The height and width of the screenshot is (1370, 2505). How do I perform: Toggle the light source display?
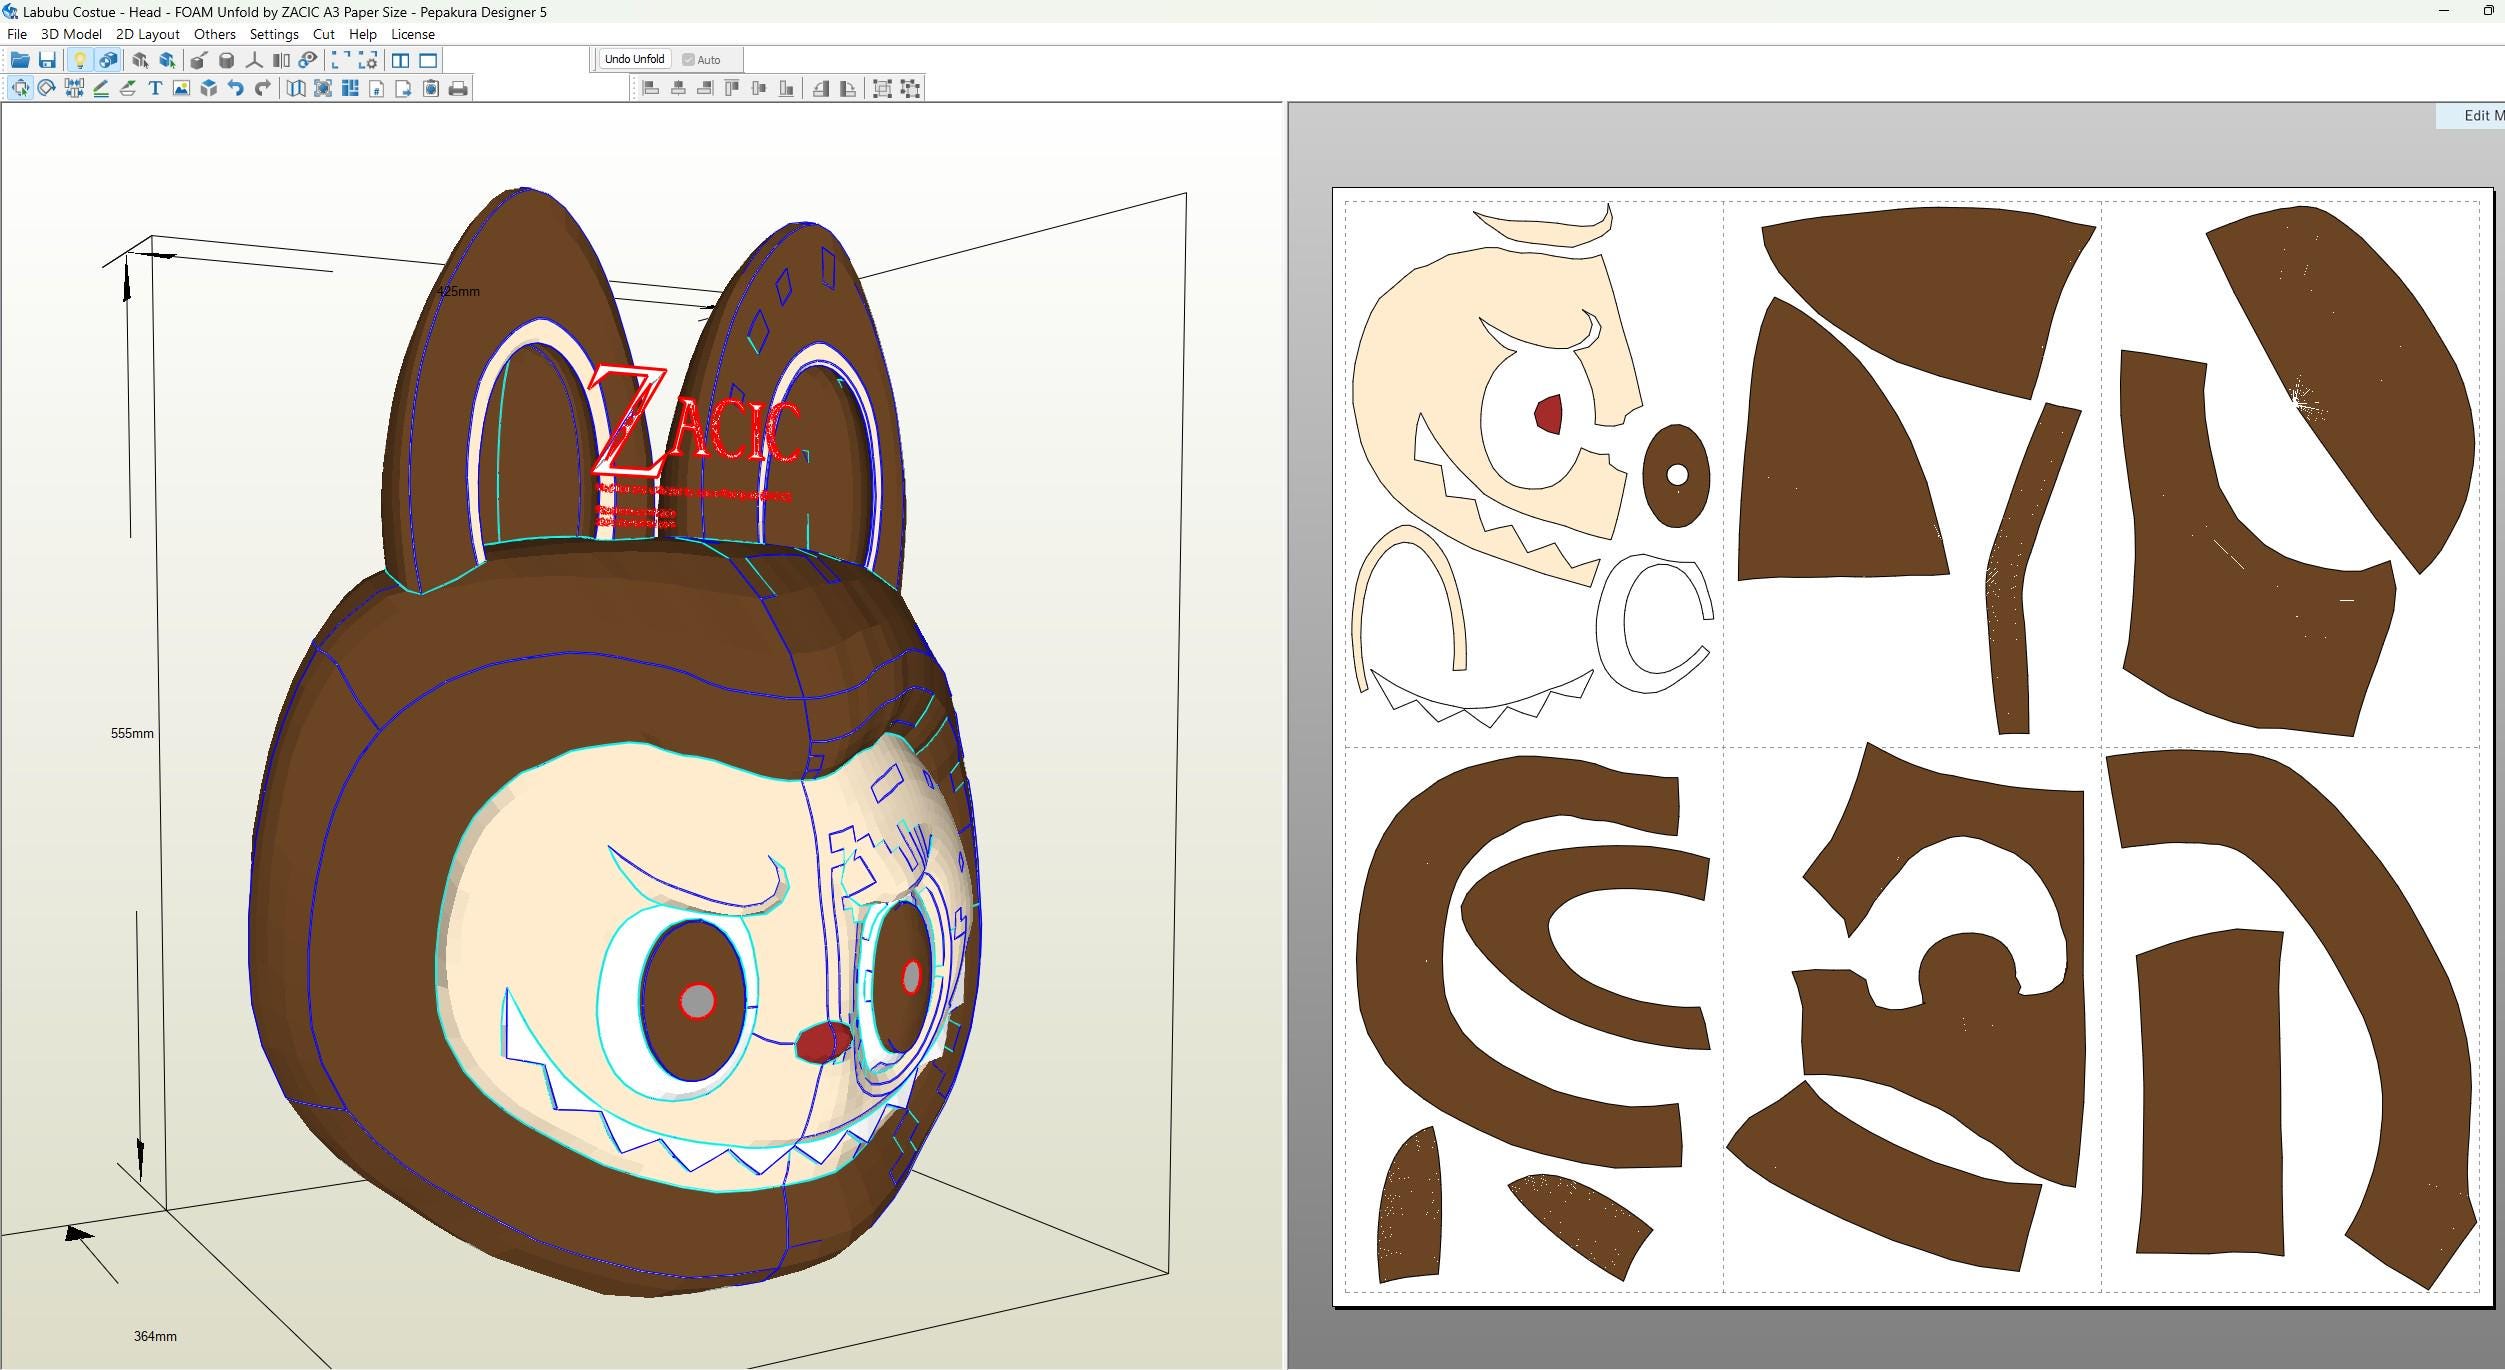[x=81, y=60]
